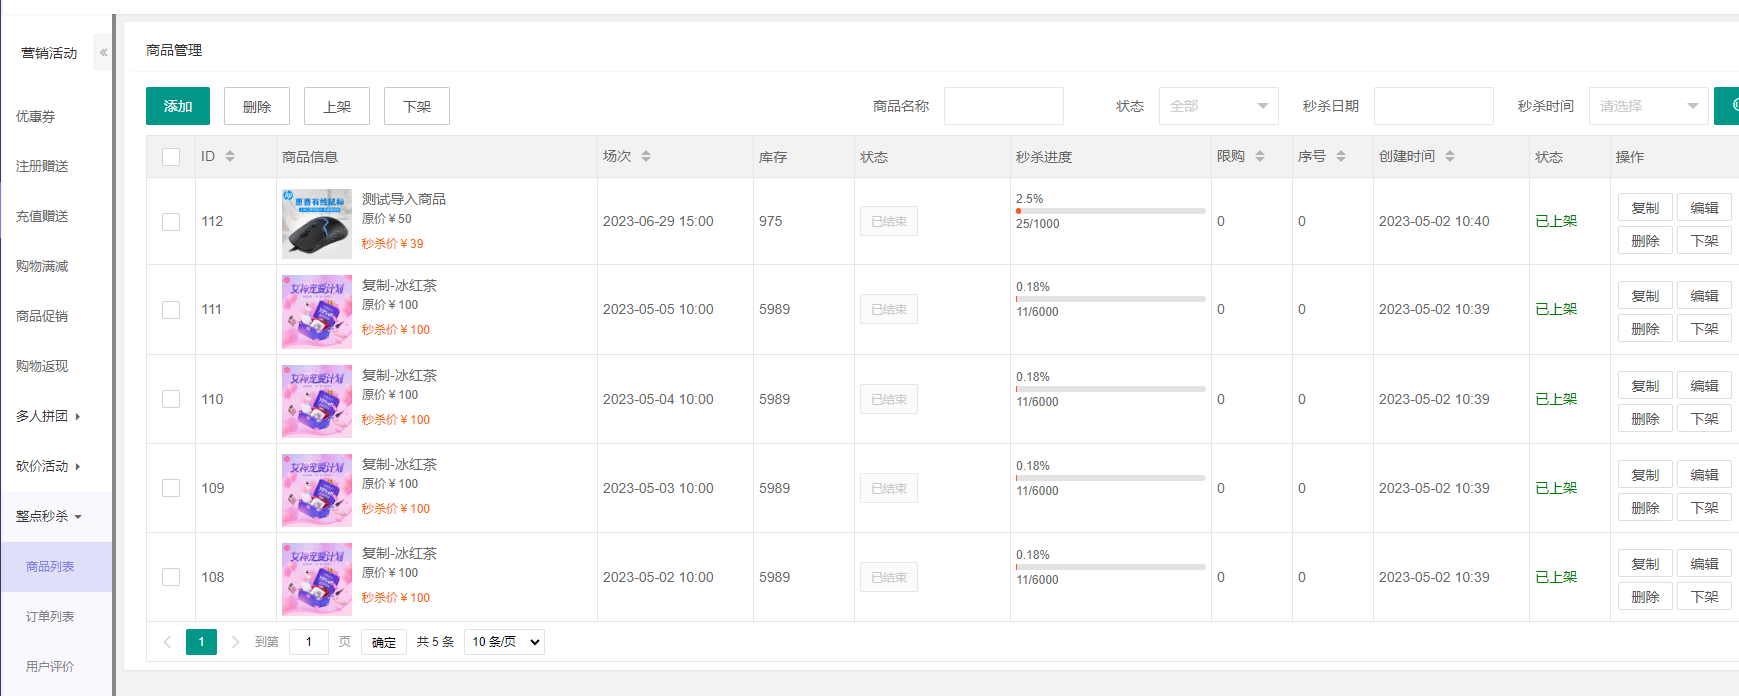
Task: Check the checkbox for product ID 112
Action: pos(171,221)
